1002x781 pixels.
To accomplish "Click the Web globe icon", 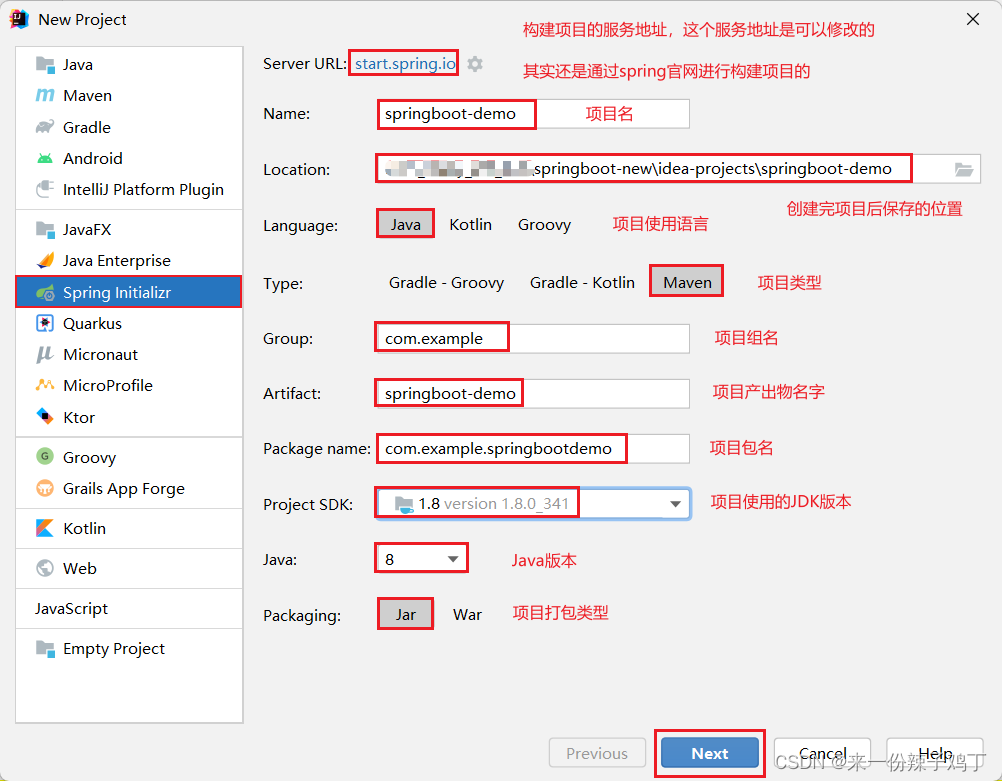I will (x=45, y=568).
